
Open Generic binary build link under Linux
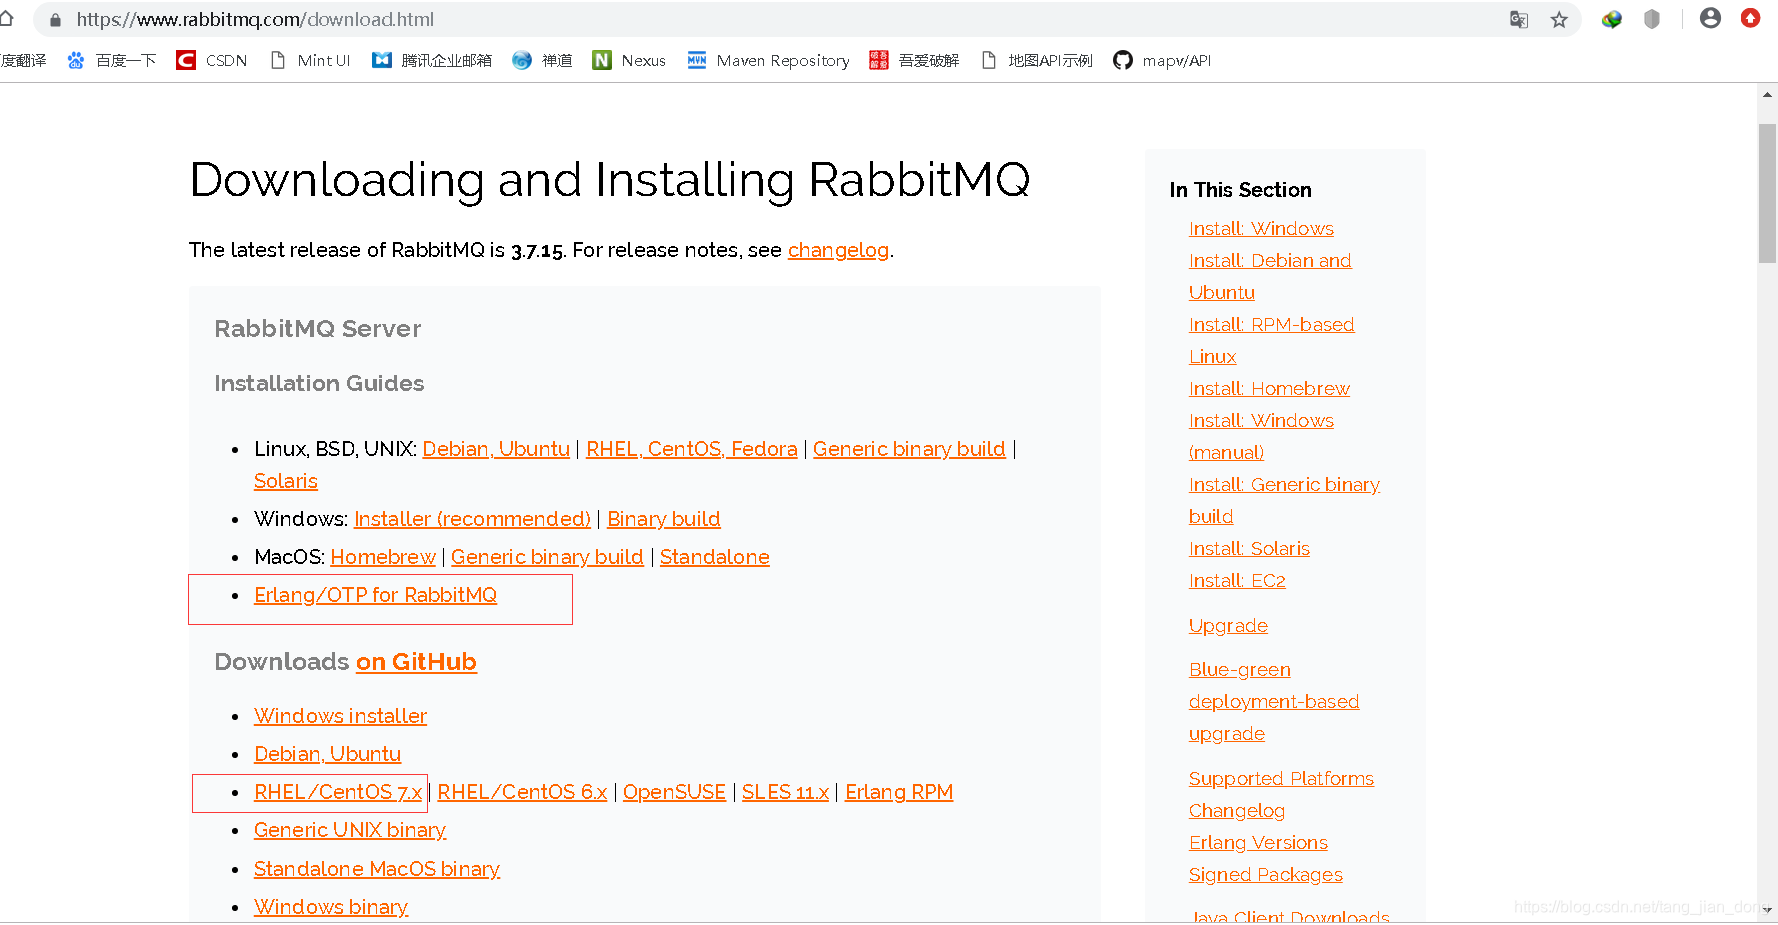(x=909, y=449)
